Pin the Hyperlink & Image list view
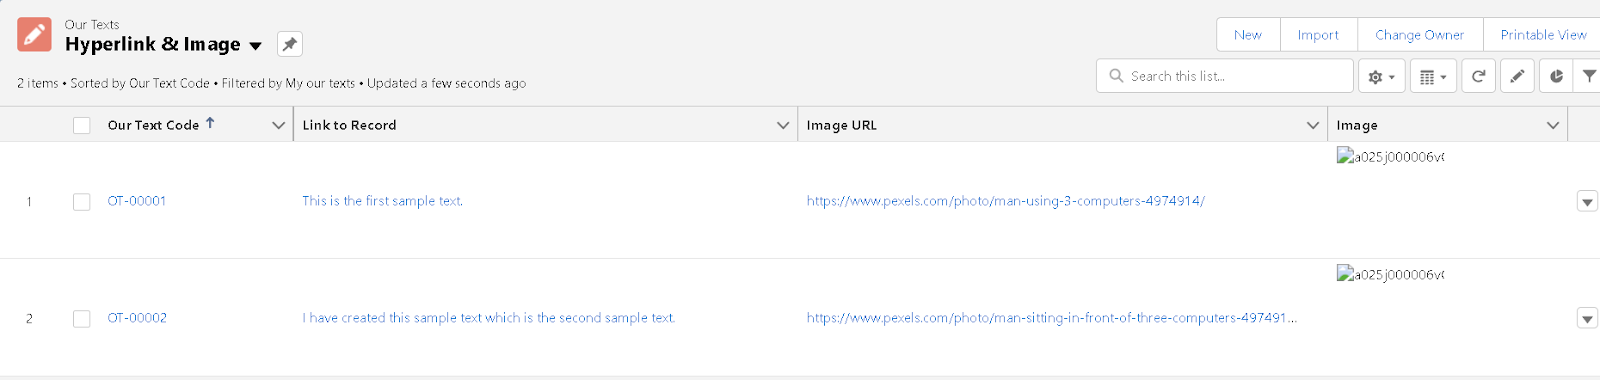1600x380 pixels. point(289,44)
